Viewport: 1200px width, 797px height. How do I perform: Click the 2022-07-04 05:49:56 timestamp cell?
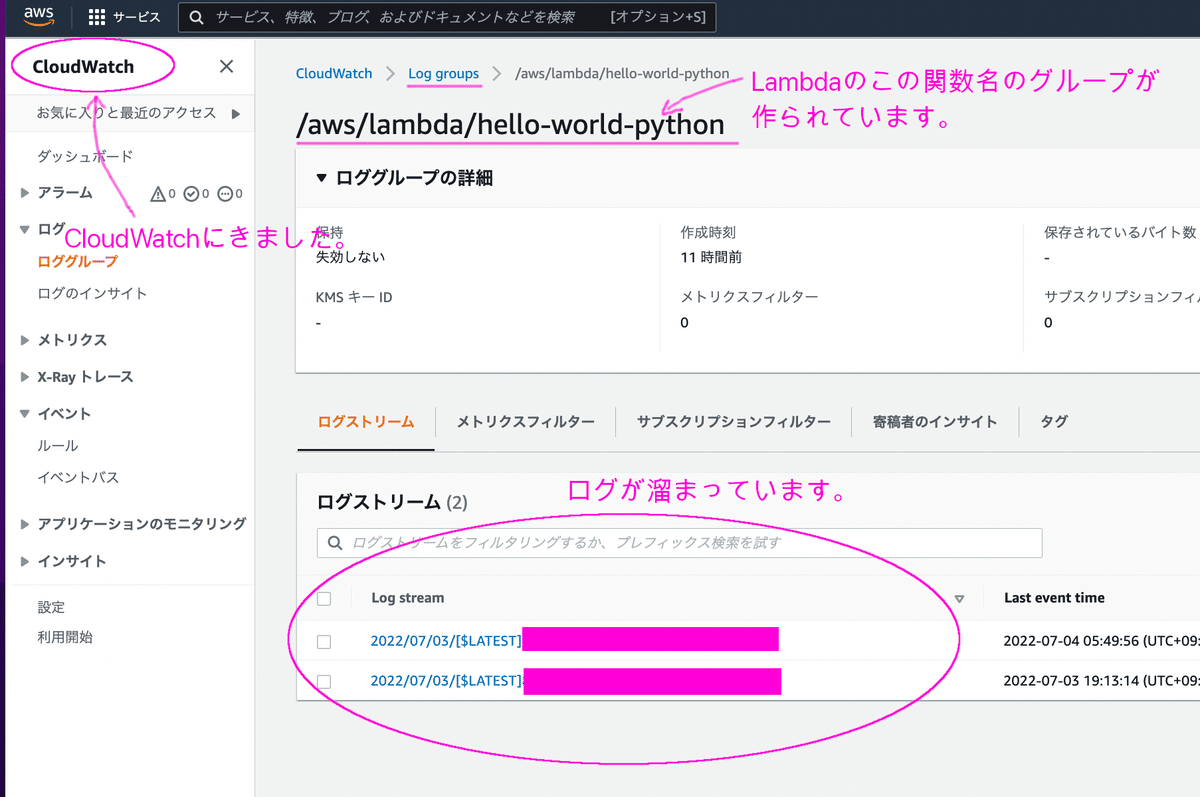pos(1100,641)
